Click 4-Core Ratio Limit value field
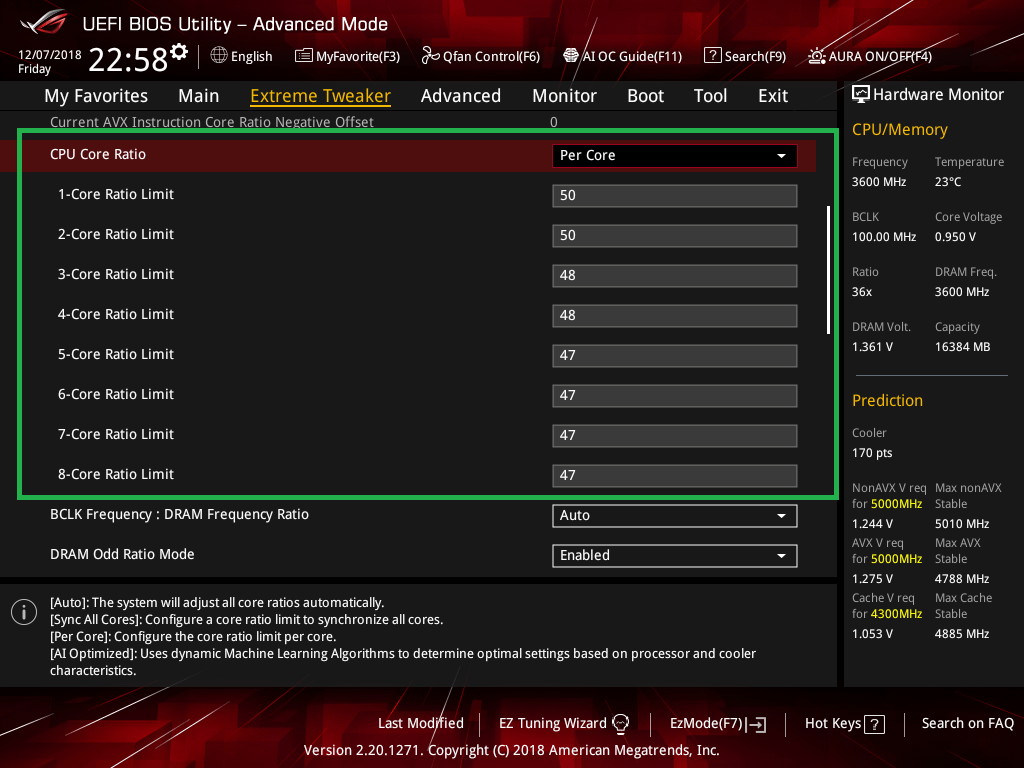1024x768 pixels. pos(675,315)
